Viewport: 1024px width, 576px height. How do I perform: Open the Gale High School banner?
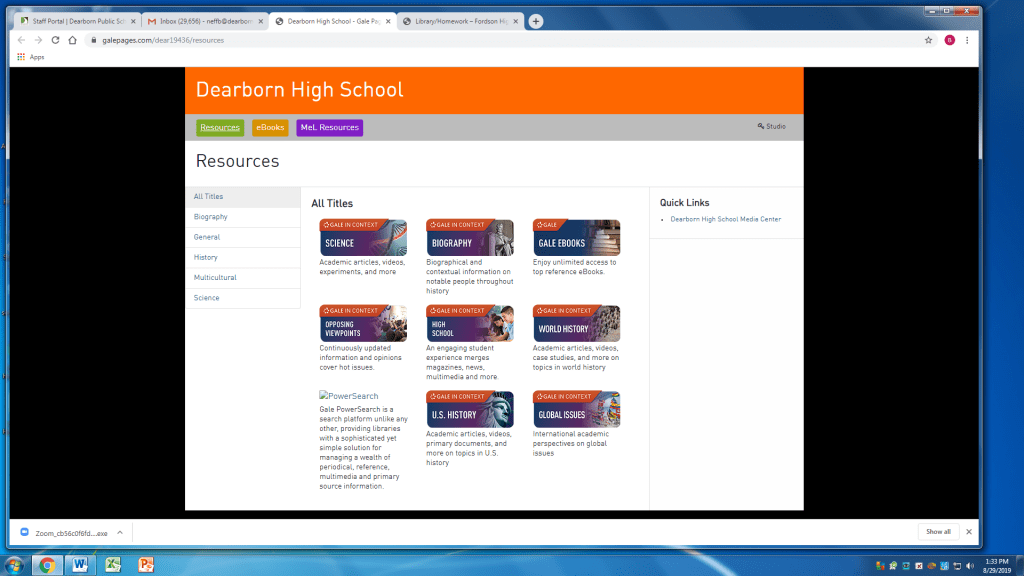pyautogui.click(x=470, y=323)
